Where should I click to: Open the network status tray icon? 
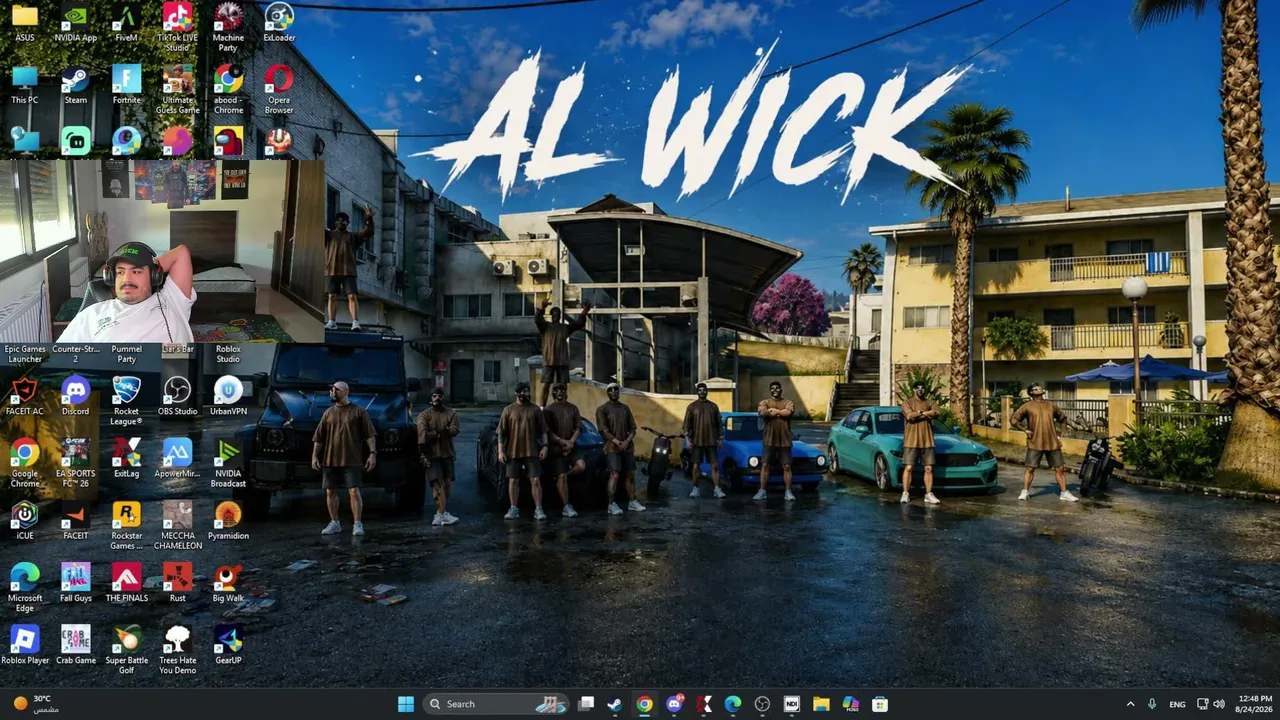click(x=1203, y=704)
